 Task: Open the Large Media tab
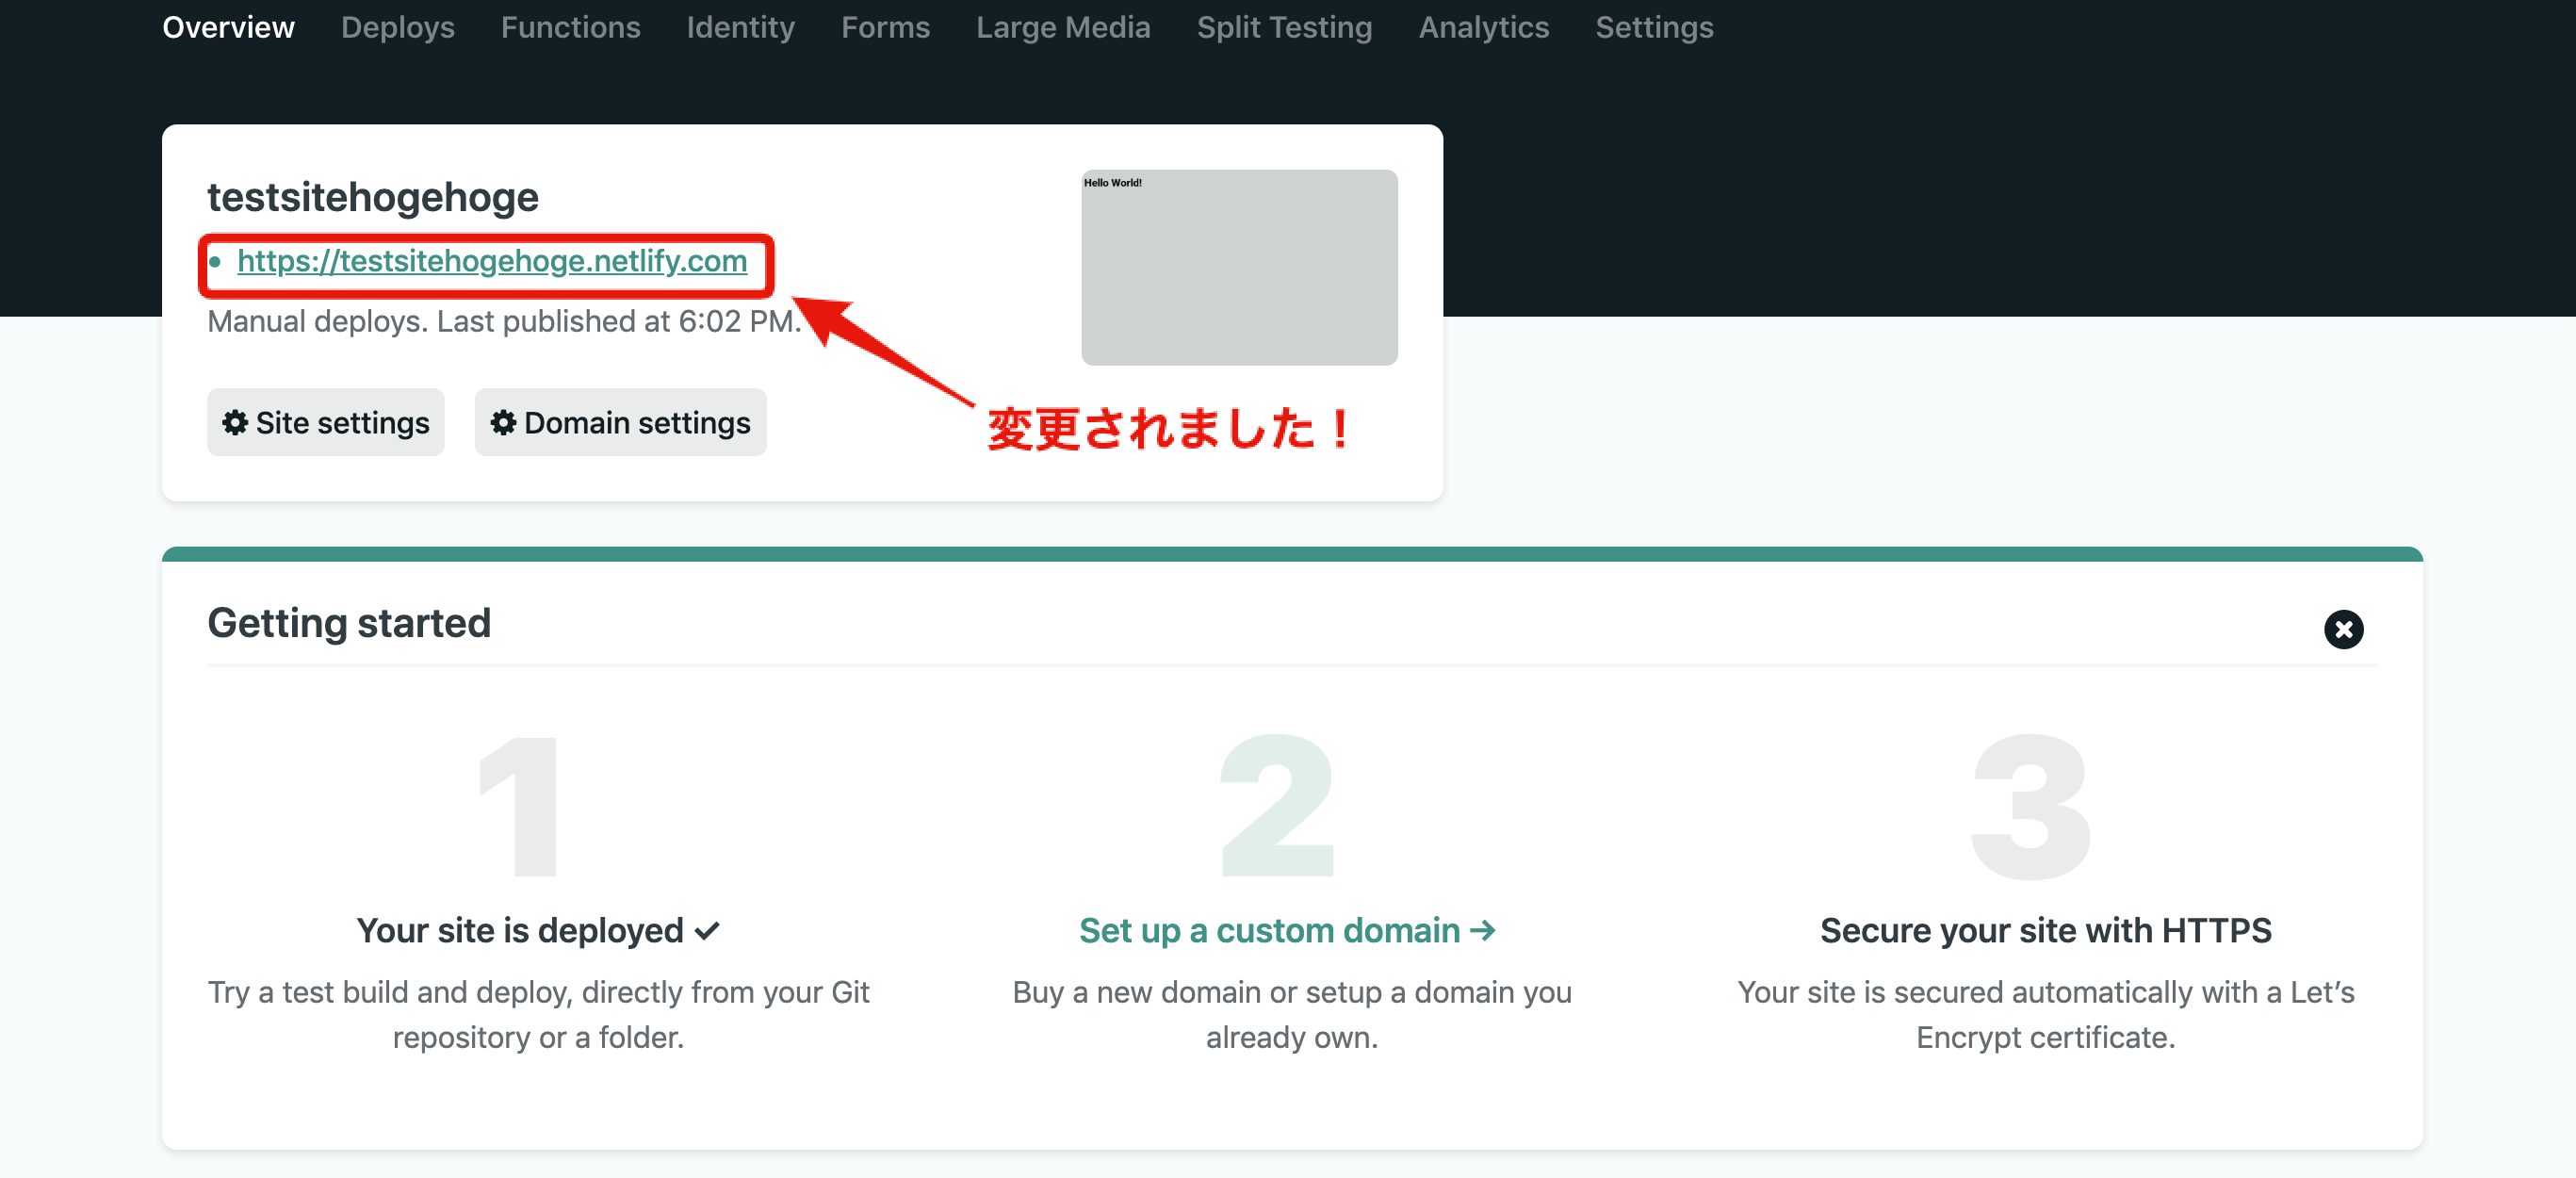click(x=1062, y=27)
